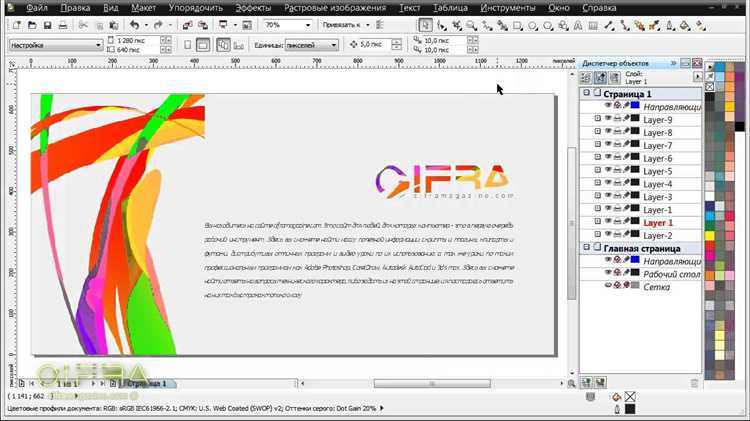Select the Ellipse tool
The width and height of the screenshot is (750, 421).
tap(532, 25)
